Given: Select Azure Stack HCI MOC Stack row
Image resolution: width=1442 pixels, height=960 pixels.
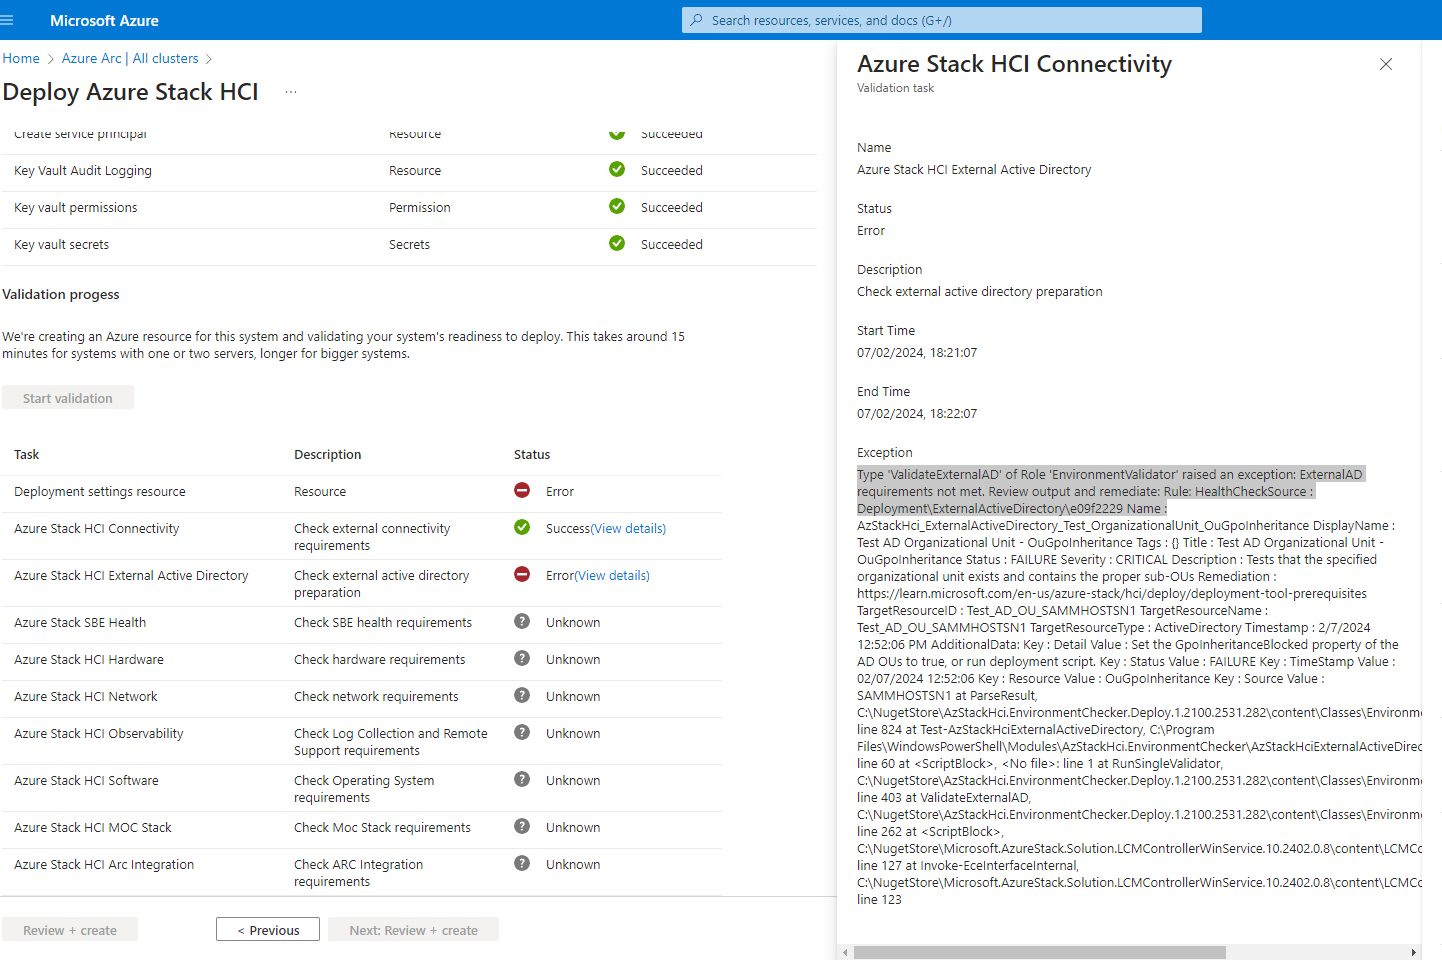Looking at the screenshot, I should click(x=360, y=827).
